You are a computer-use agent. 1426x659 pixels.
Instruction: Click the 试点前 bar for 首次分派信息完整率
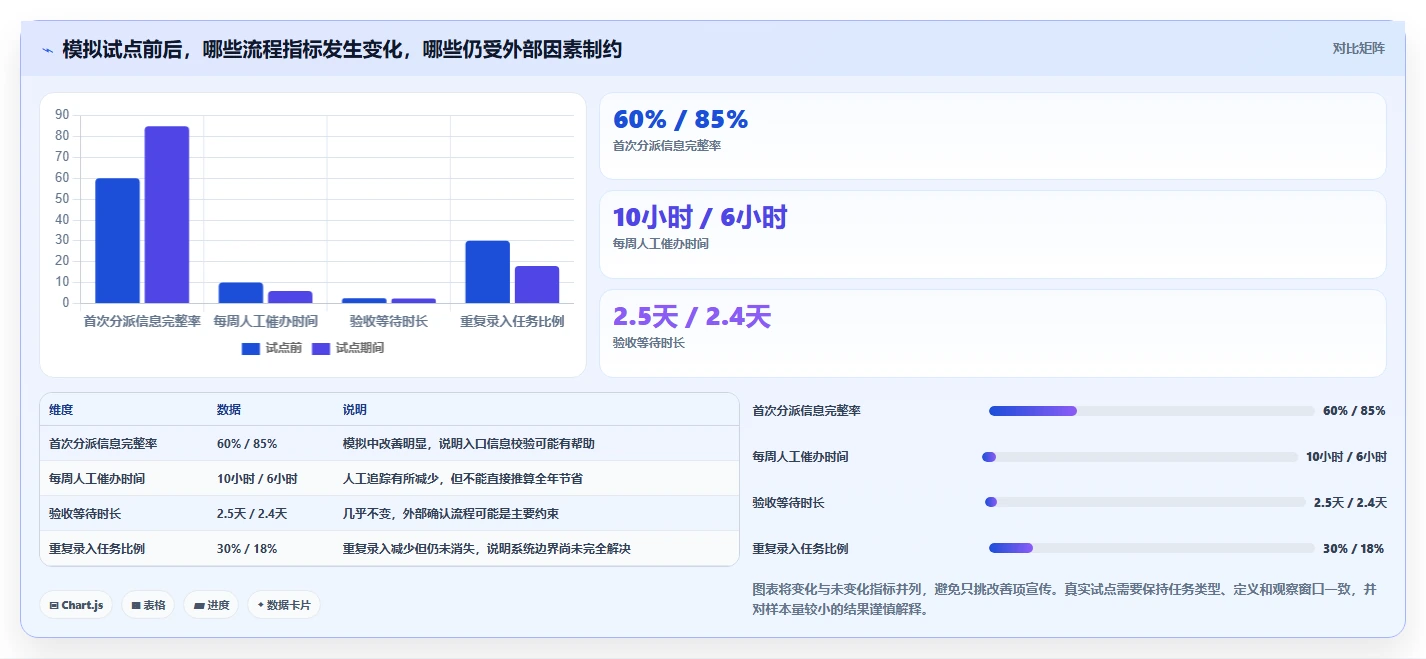117,240
